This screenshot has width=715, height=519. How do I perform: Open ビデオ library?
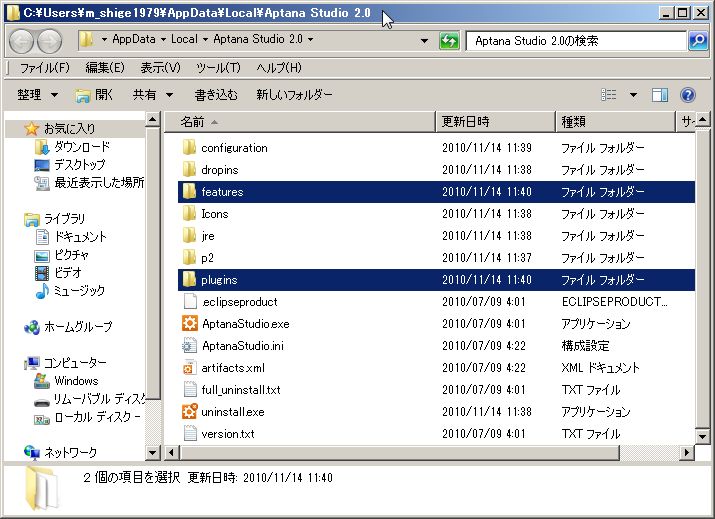click(x=68, y=273)
